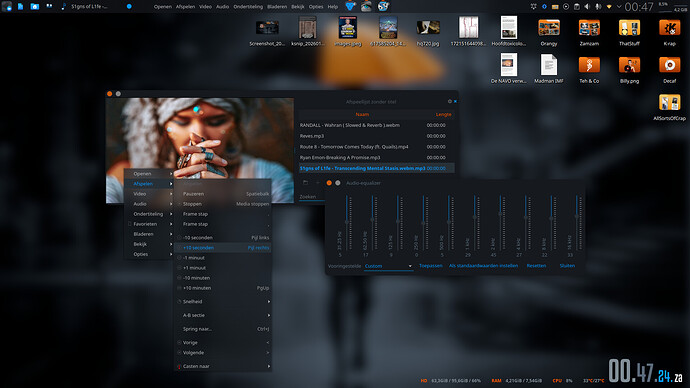Image resolution: width=690 pixels, height=388 pixels.
Task: Expand the Snelheid submenu
Action: click(x=223, y=301)
